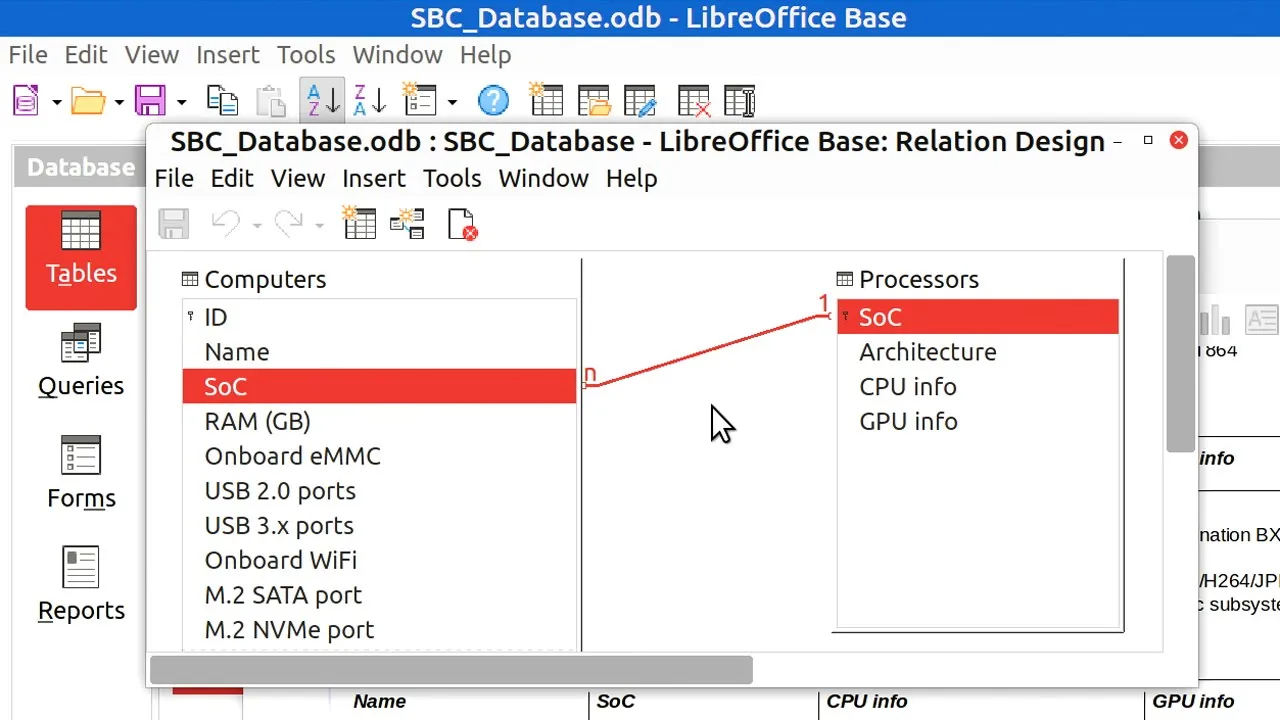Click the Copy icon in the main toolbar
Screen dimensions: 1280x720
coord(222,101)
